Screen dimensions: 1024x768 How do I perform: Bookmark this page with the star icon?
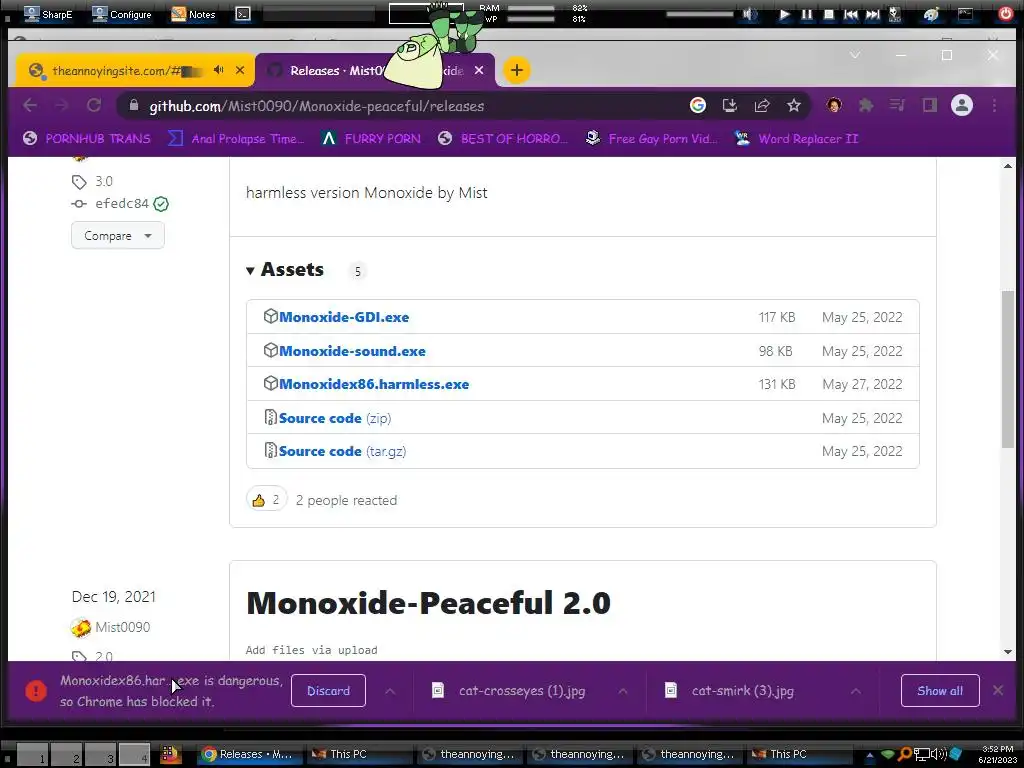(793, 105)
